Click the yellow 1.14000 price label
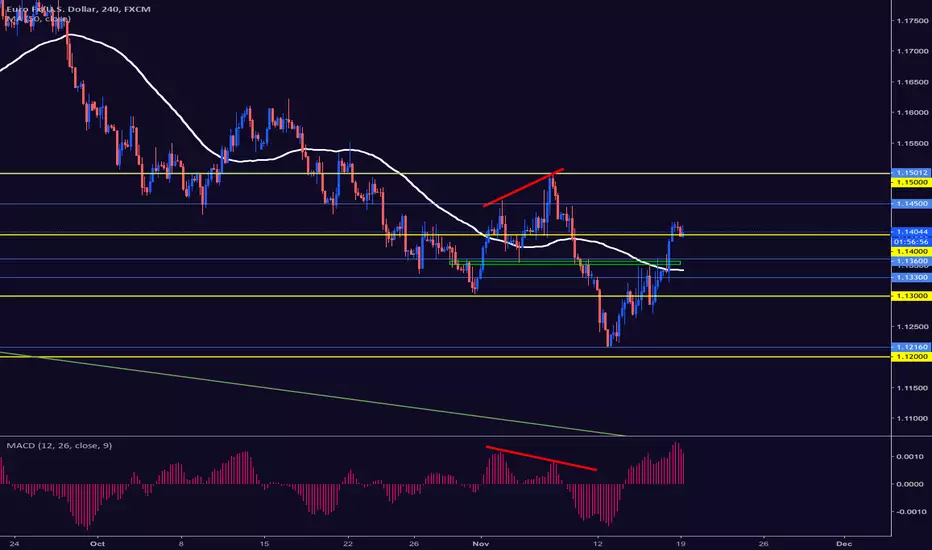This screenshot has height=550, width=932. tap(911, 252)
